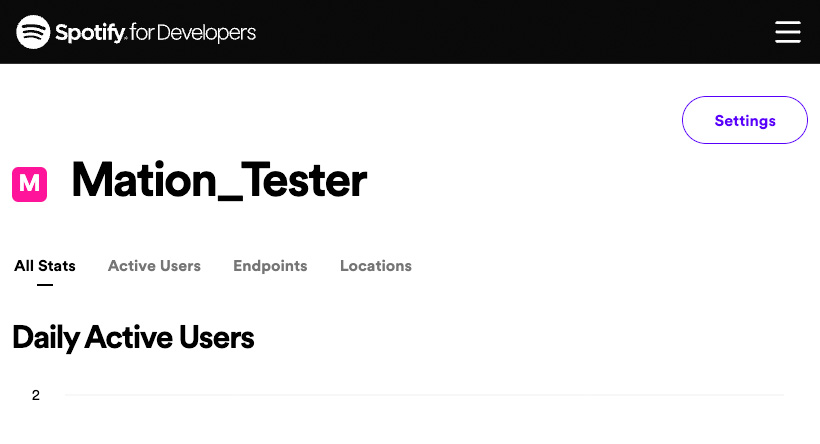Click the chart gridline at value 2
Image resolution: width=820 pixels, height=444 pixels.
pyautogui.click(x=424, y=395)
